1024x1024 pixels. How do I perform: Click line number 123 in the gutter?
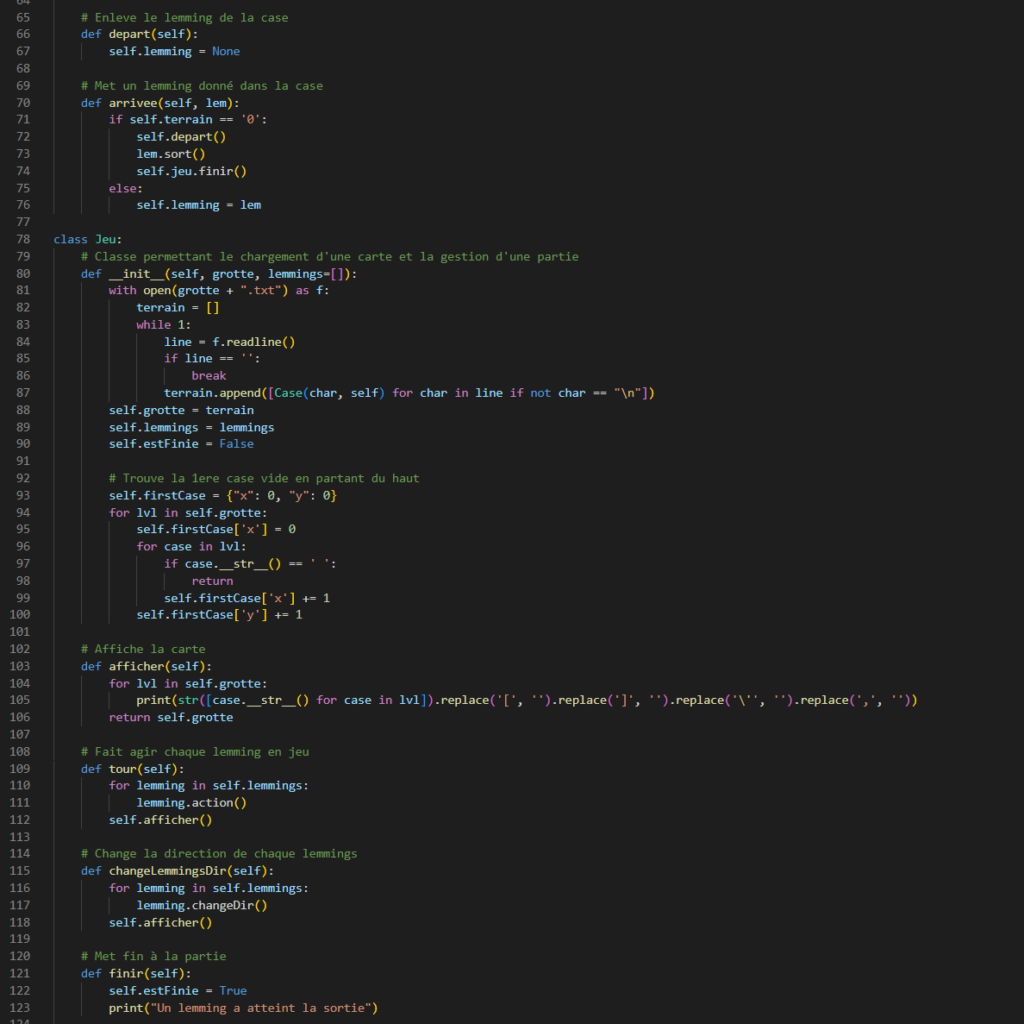point(20,1007)
